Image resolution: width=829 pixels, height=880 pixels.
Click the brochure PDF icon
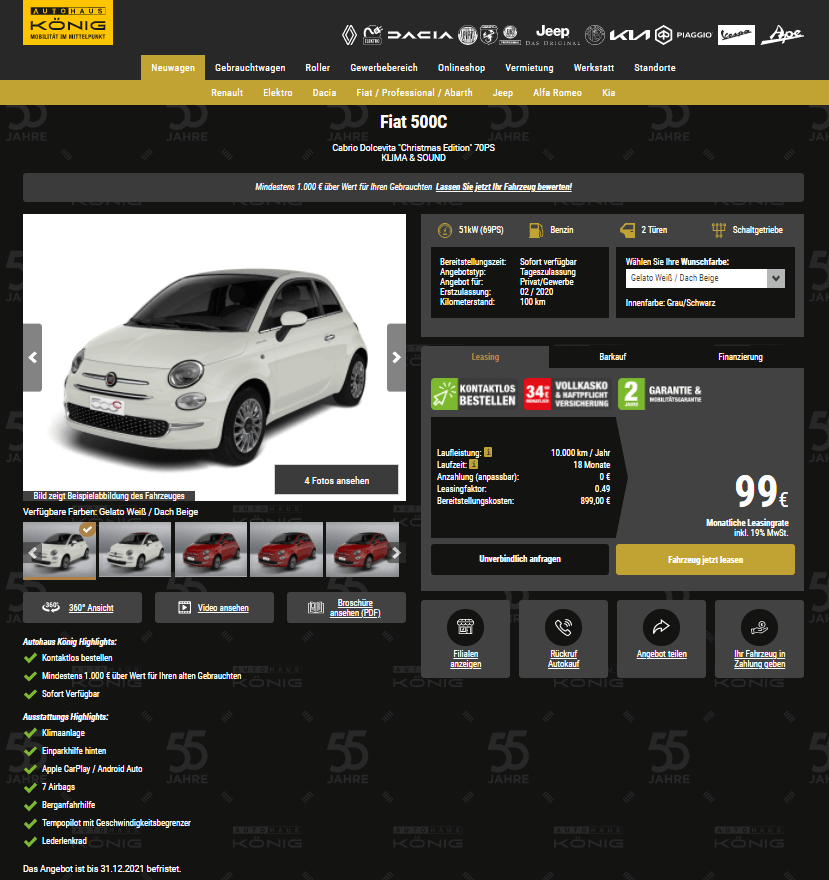(x=316, y=607)
